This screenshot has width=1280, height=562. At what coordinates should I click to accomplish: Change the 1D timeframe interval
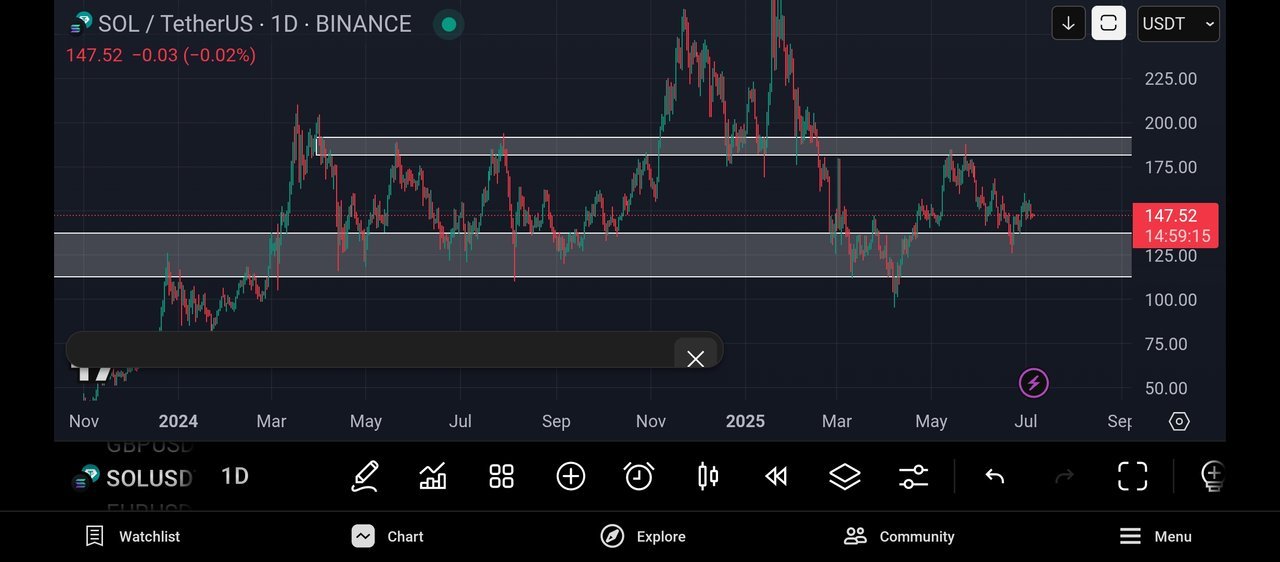235,476
